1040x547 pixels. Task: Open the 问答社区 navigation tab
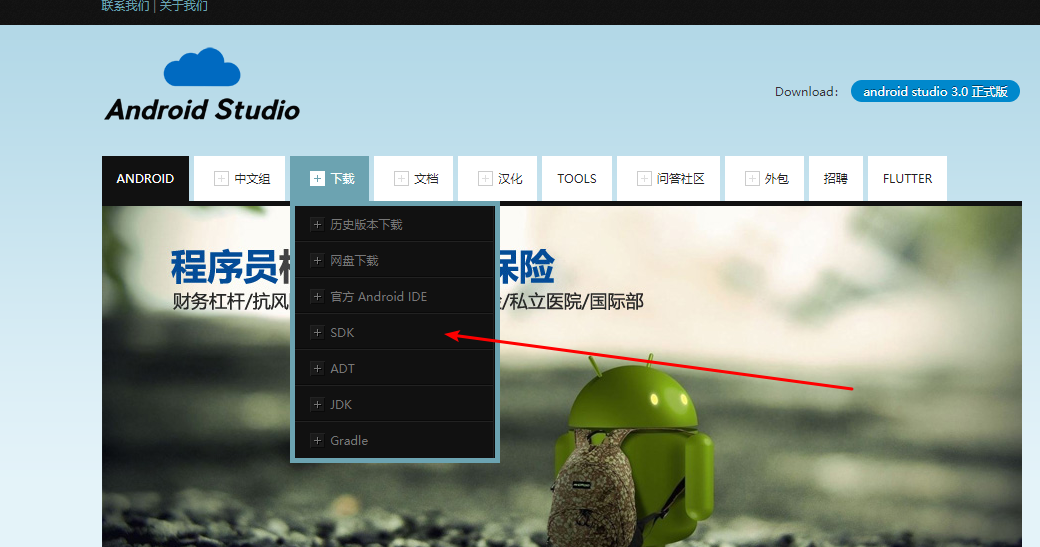click(669, 178)
